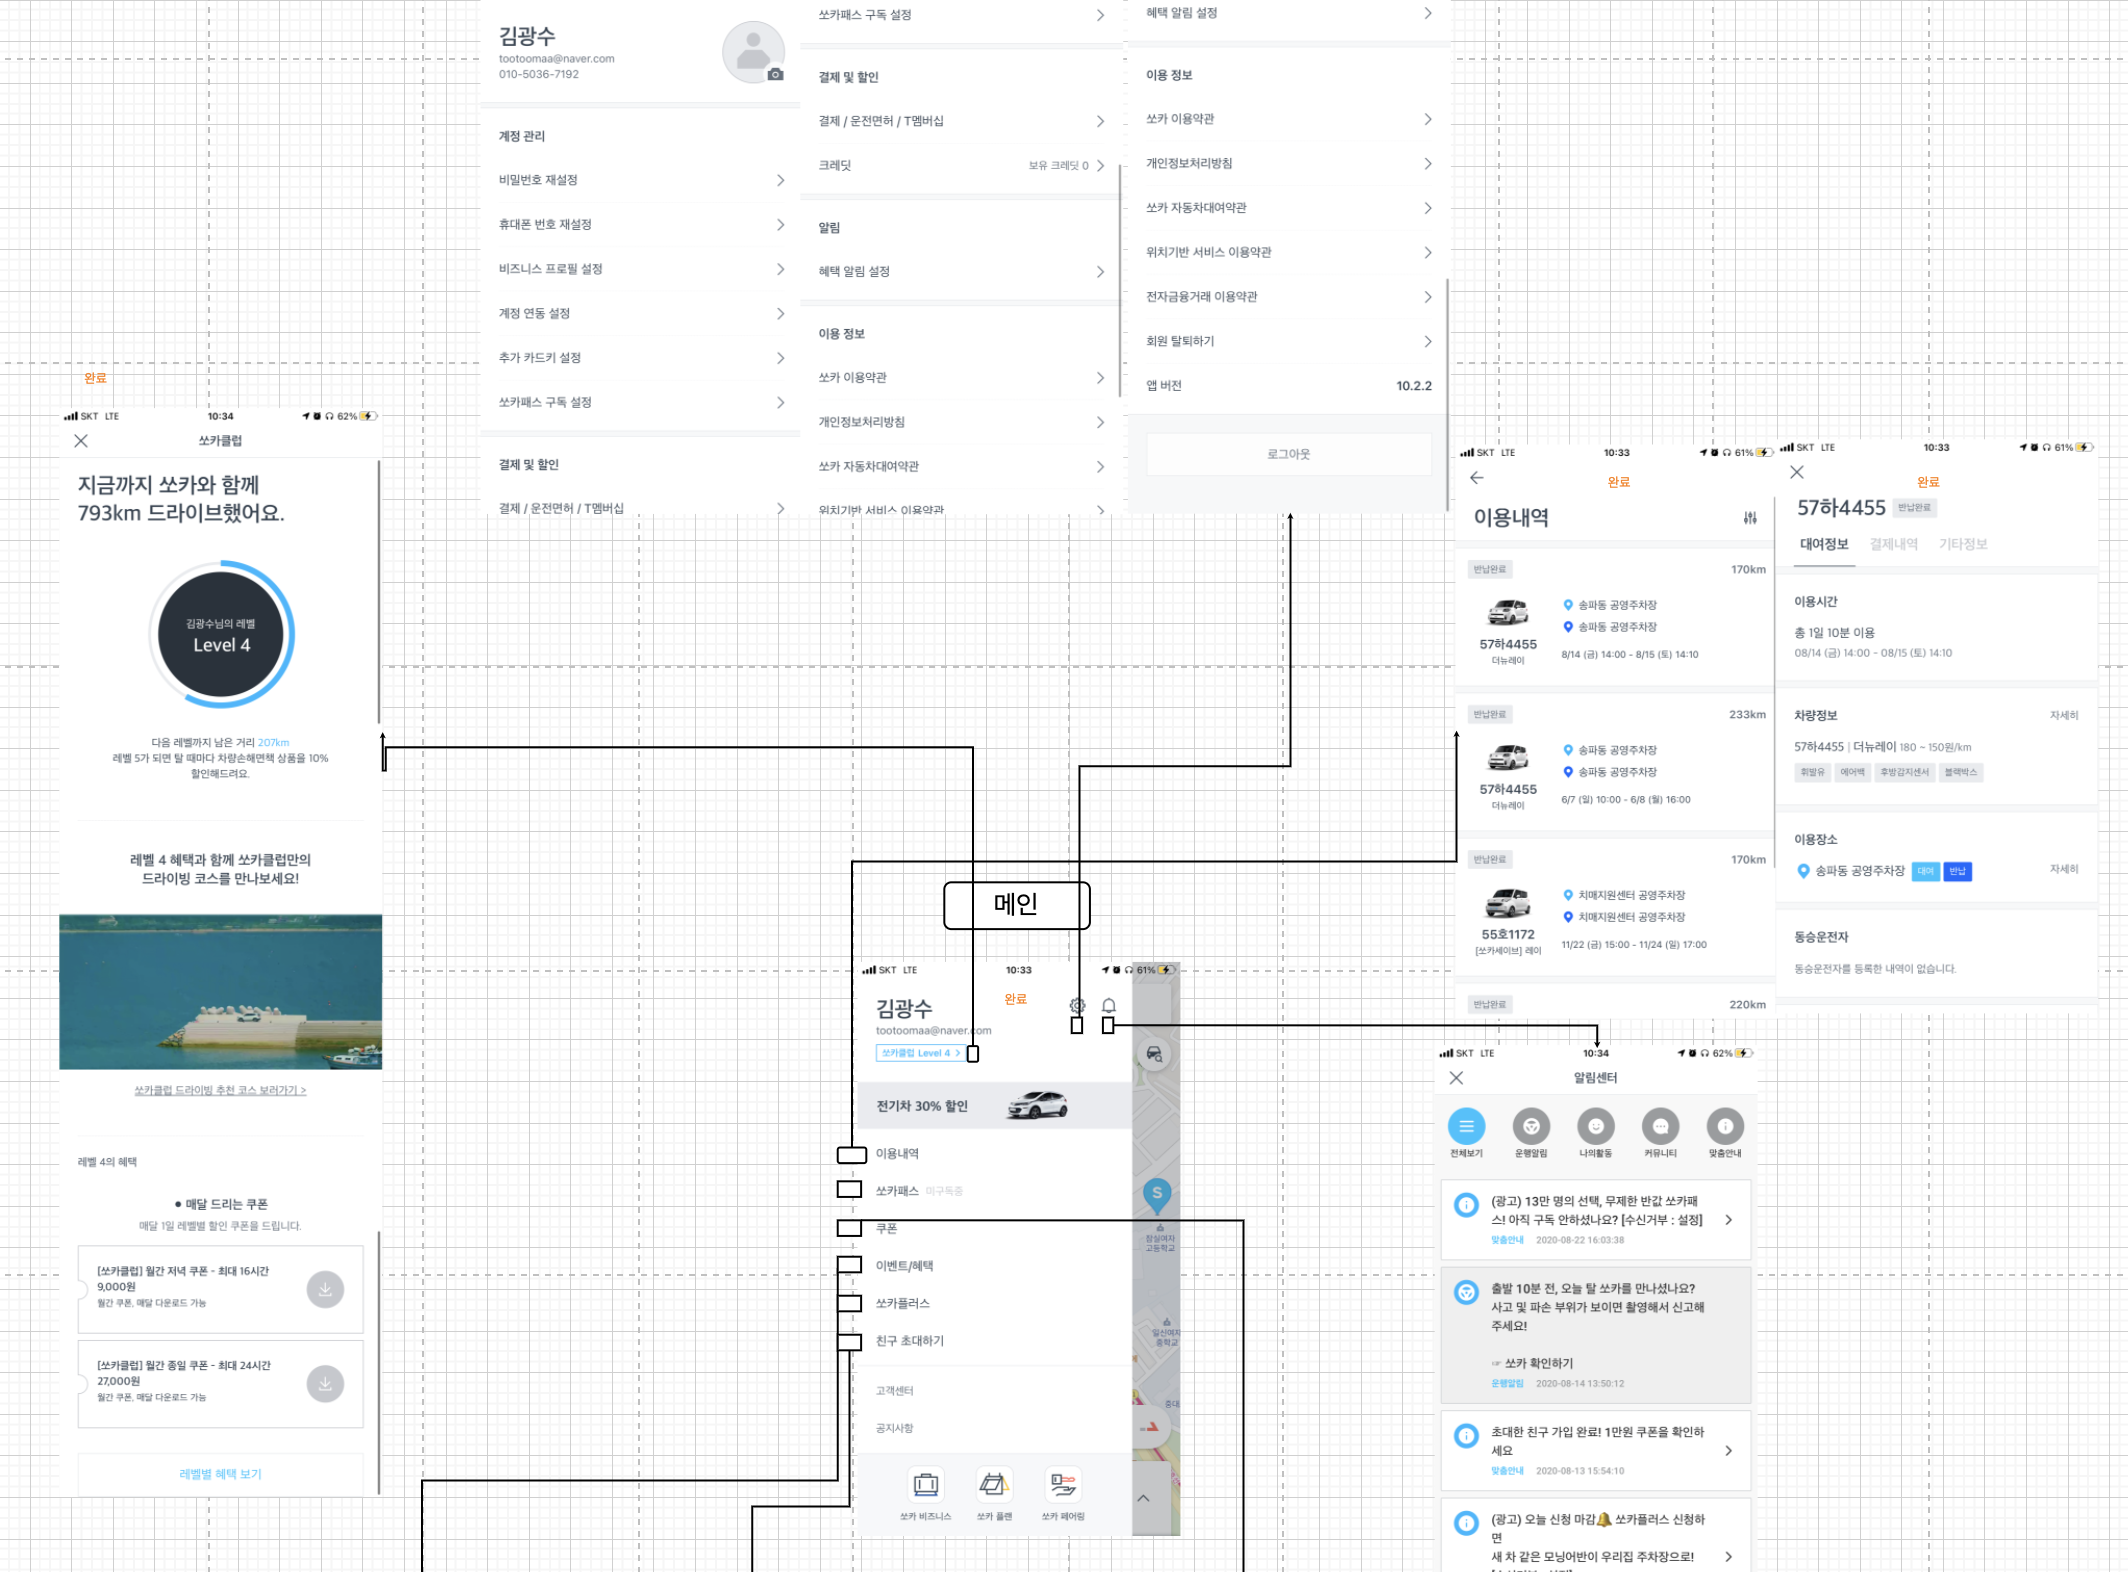Click the 쏘카클럽 driving course photo
The image size is (2128, 1572).
tap(220, 991)
